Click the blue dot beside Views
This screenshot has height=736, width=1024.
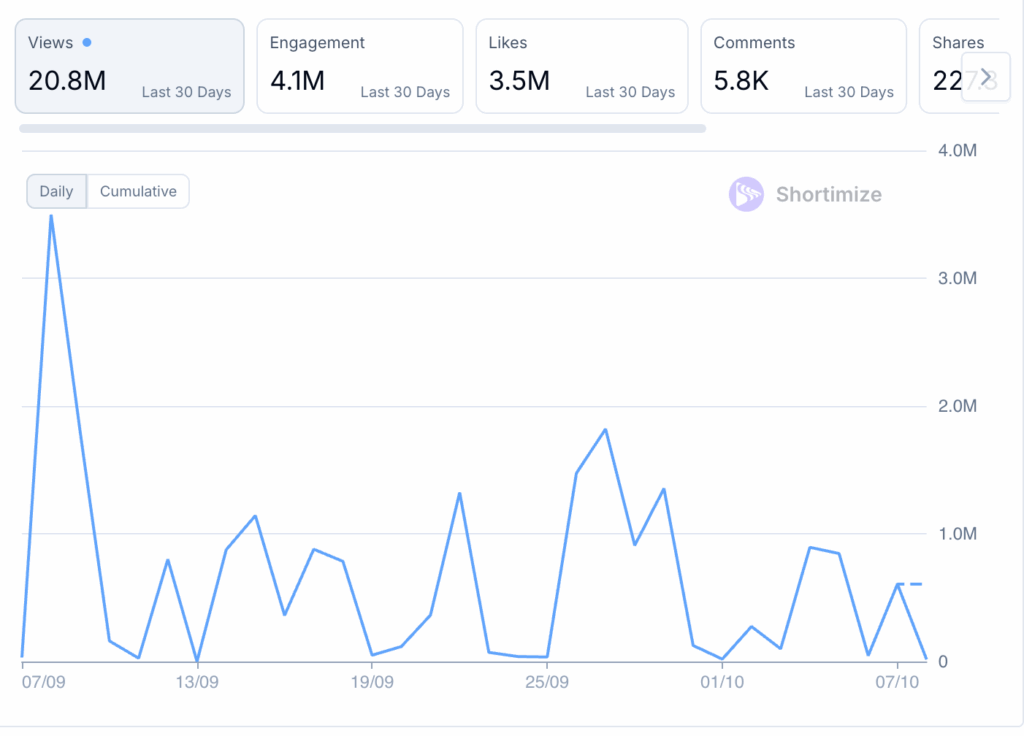(87, 42)
